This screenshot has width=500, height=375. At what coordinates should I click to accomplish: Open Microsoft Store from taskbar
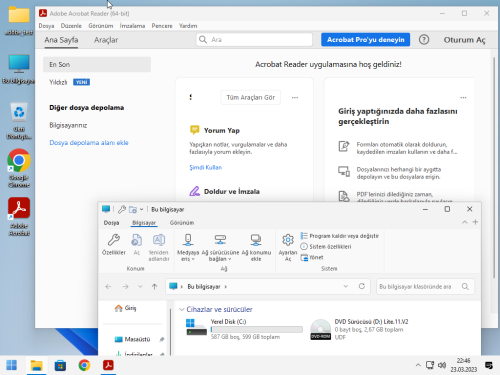point(60,365)
